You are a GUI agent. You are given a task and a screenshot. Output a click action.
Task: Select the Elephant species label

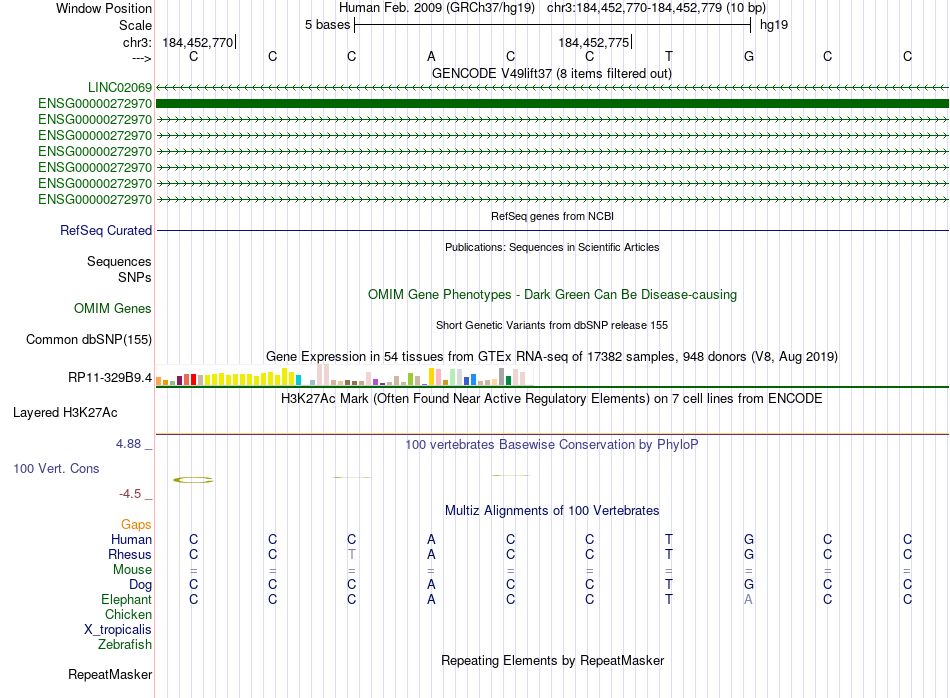(127, 599)
